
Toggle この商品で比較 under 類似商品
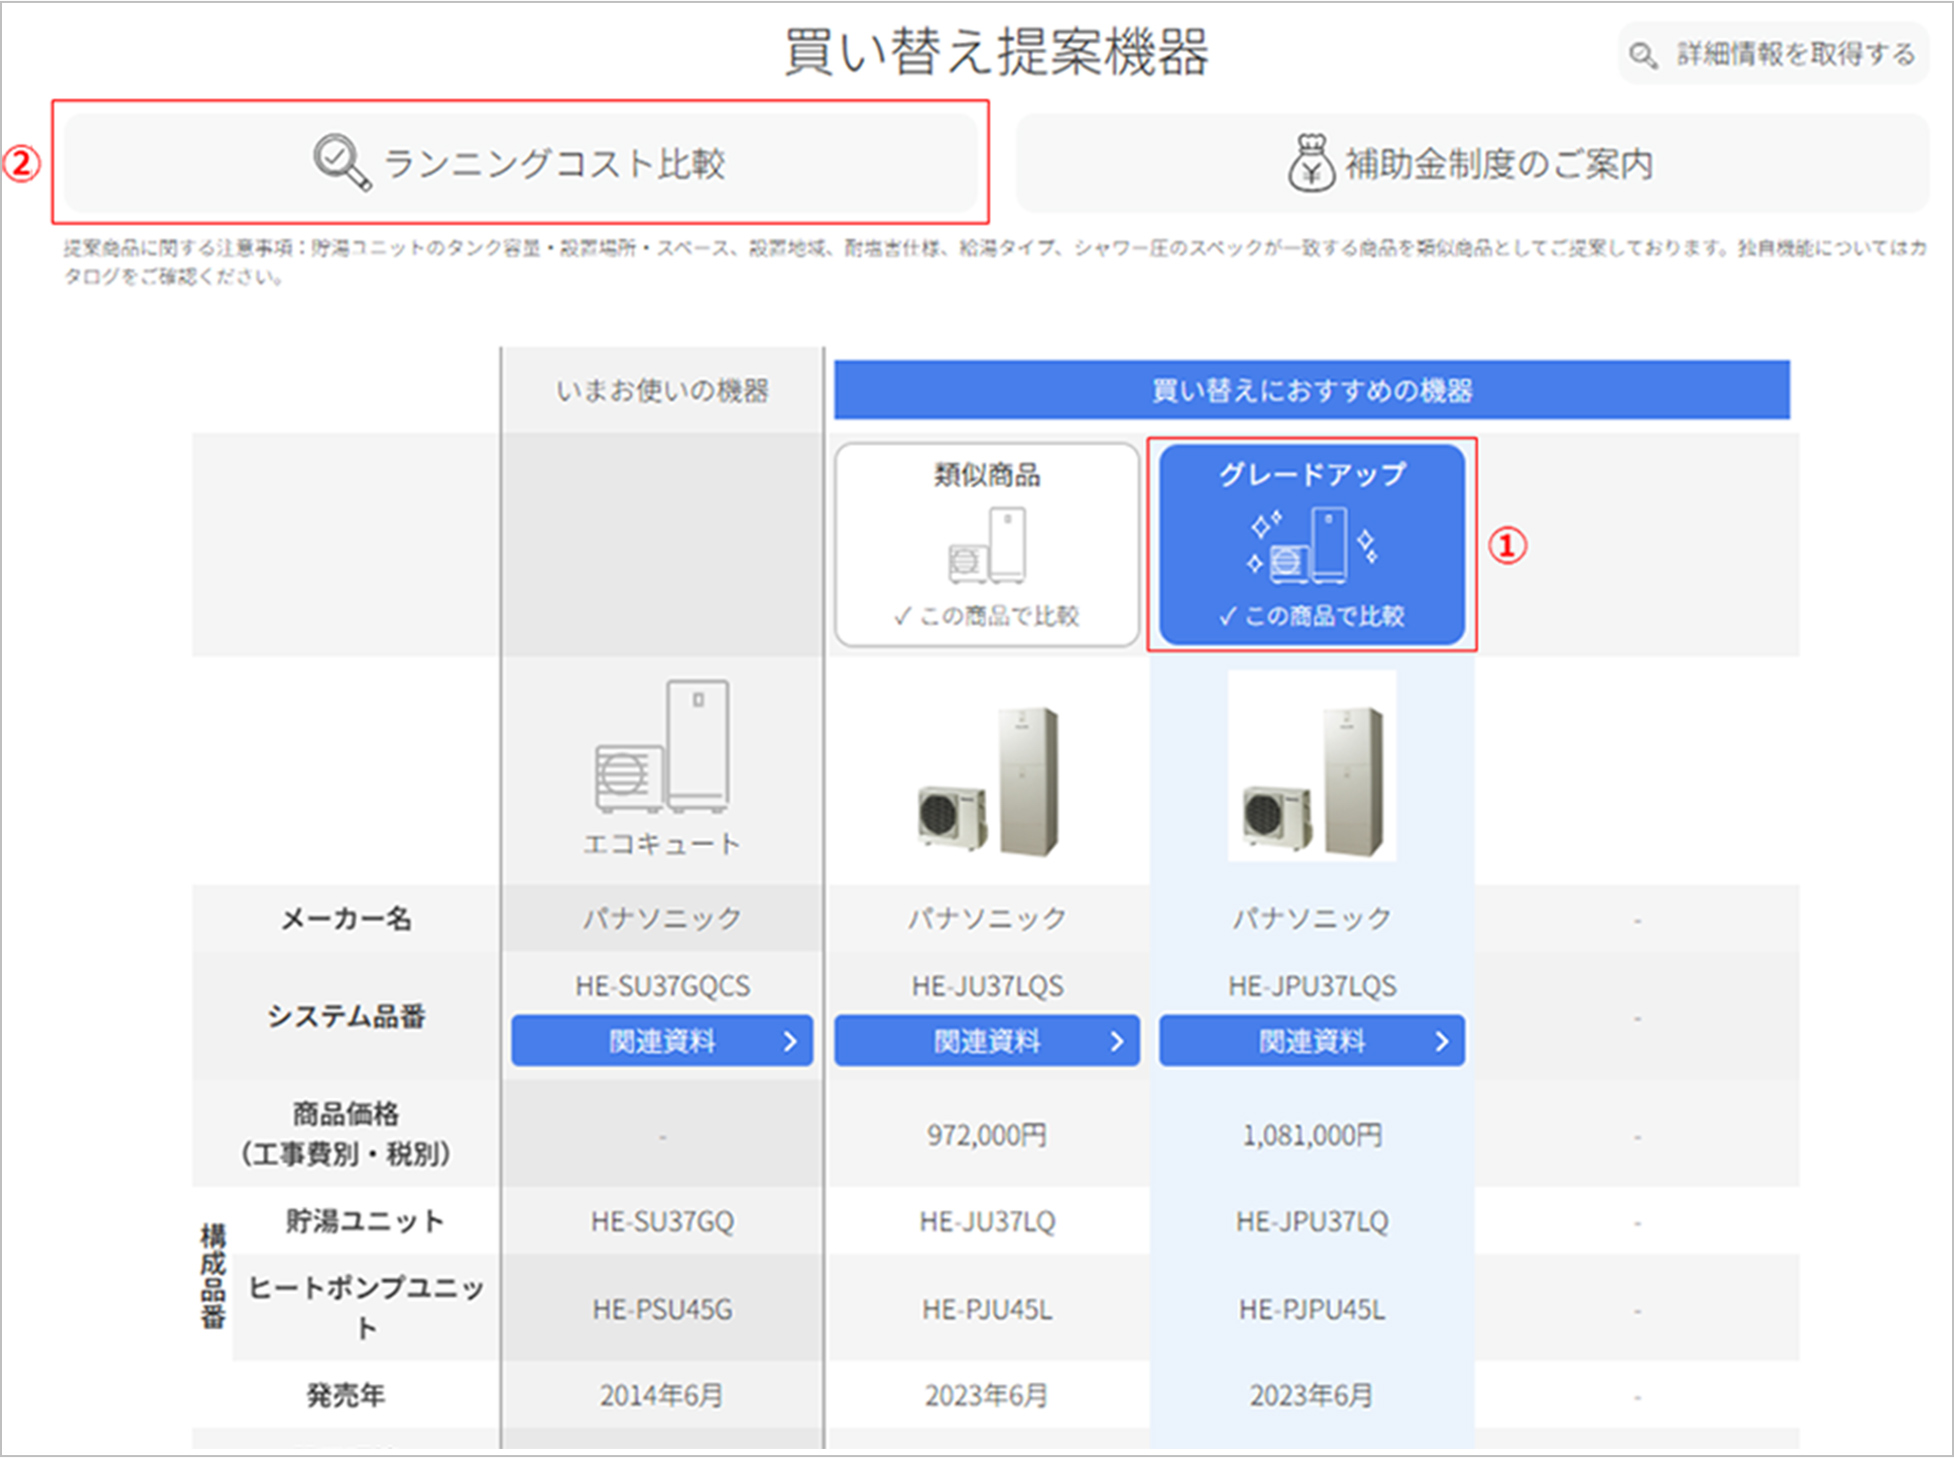coord(987,616)
